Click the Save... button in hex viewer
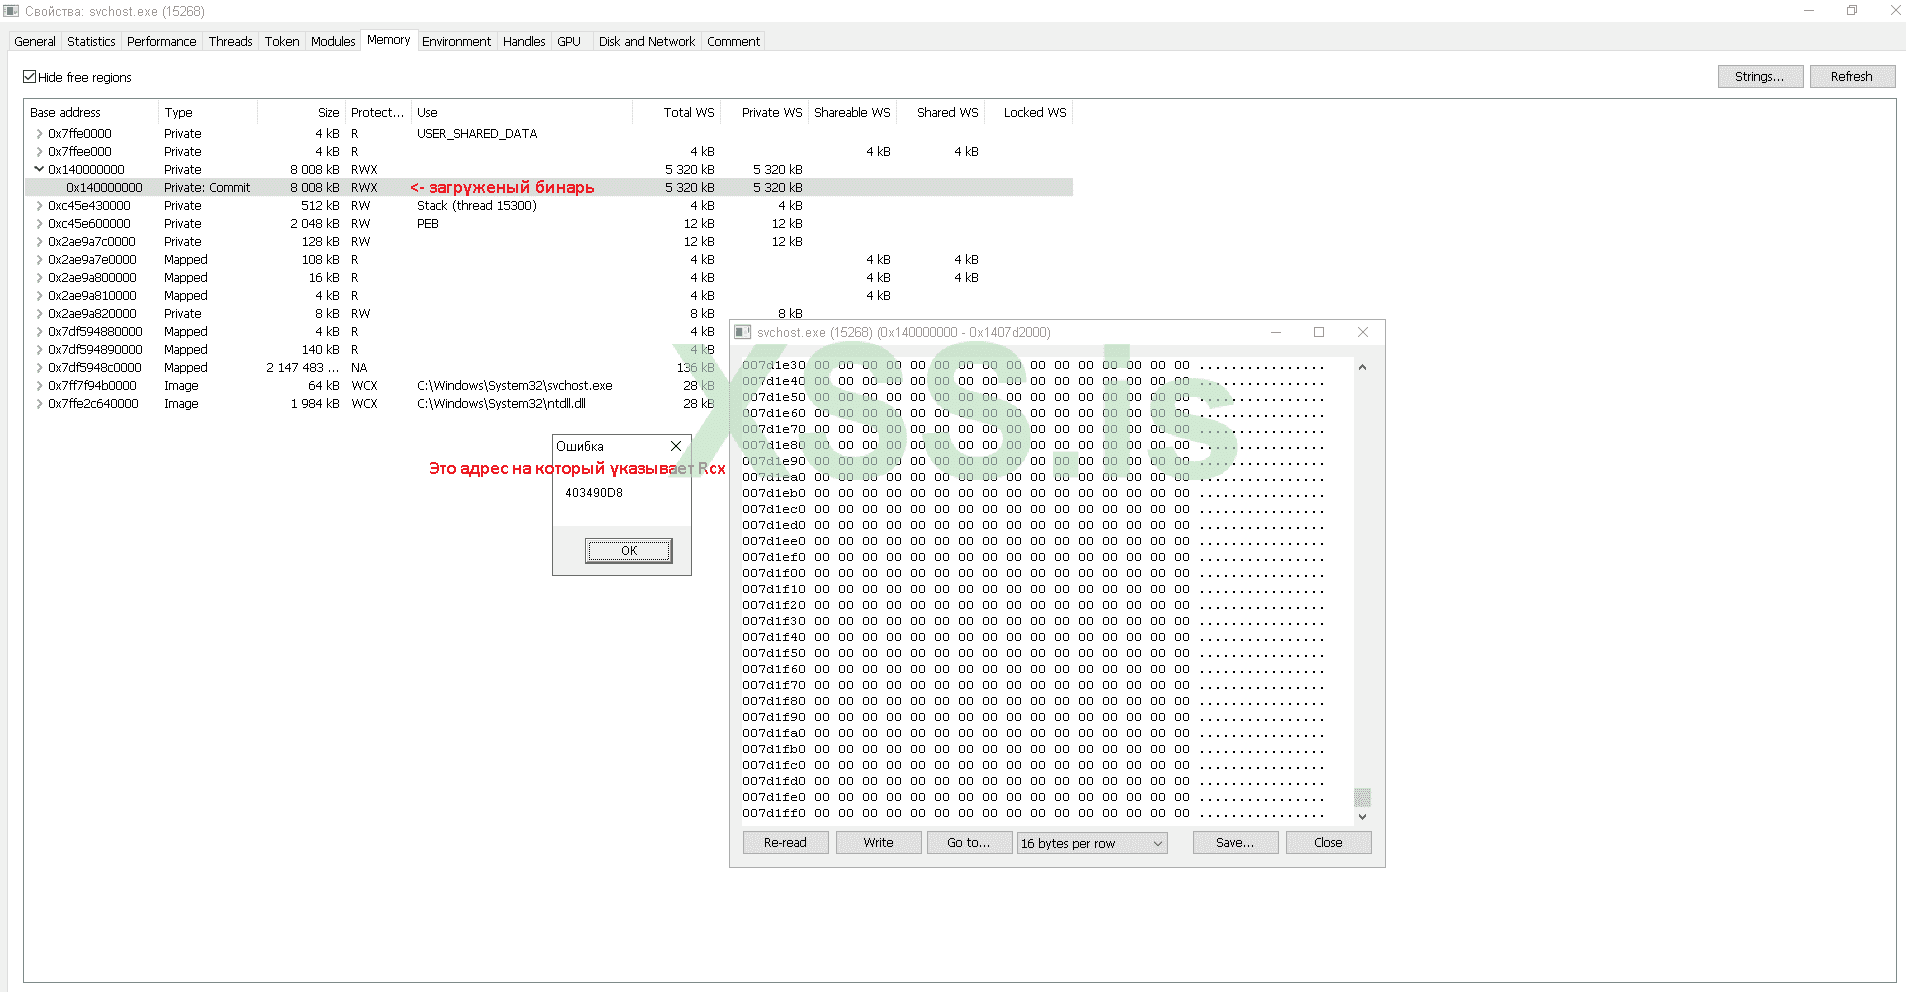The height and width of the screenshot is (992, 1906). [x=1235, y=843]
